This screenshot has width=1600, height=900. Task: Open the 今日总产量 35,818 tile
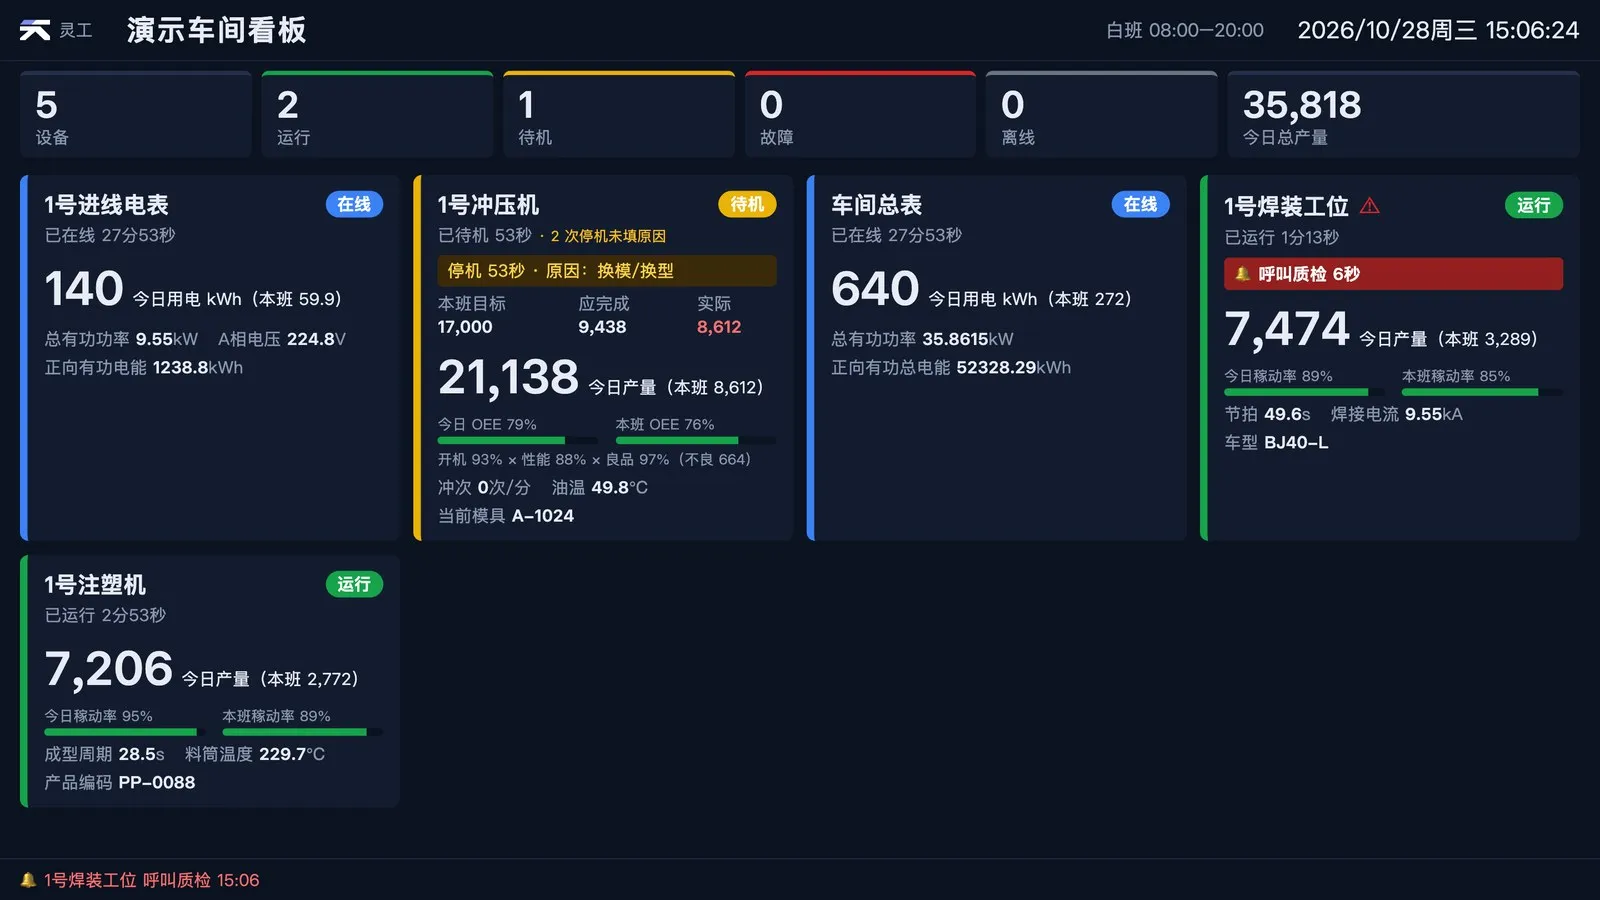[1403, 115]
